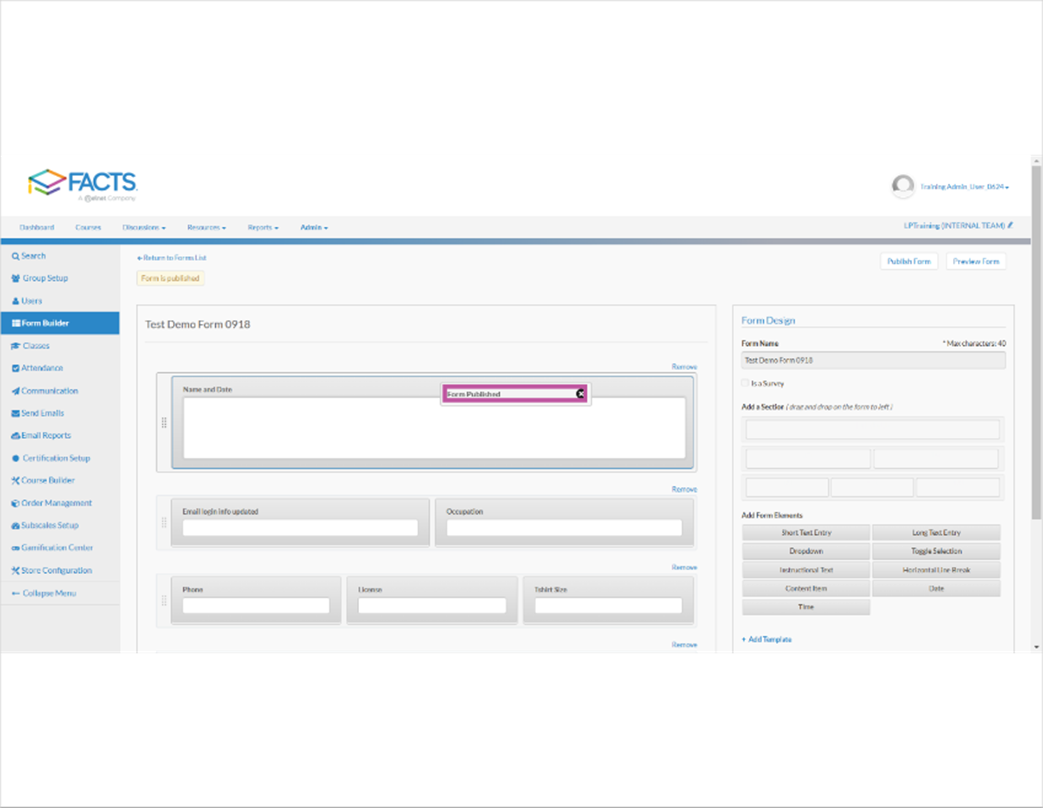Image resolution: width=1043 pixels, height=808 pixels.
Task: Toggle the Is a Survey checkbox
Action: (x=745, y=383)
